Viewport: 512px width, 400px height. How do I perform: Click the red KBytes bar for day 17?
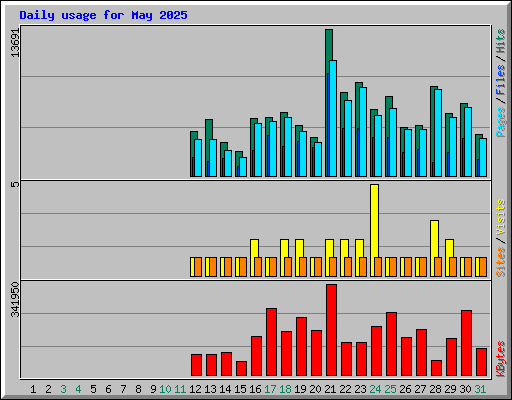(x=271, y=342)
